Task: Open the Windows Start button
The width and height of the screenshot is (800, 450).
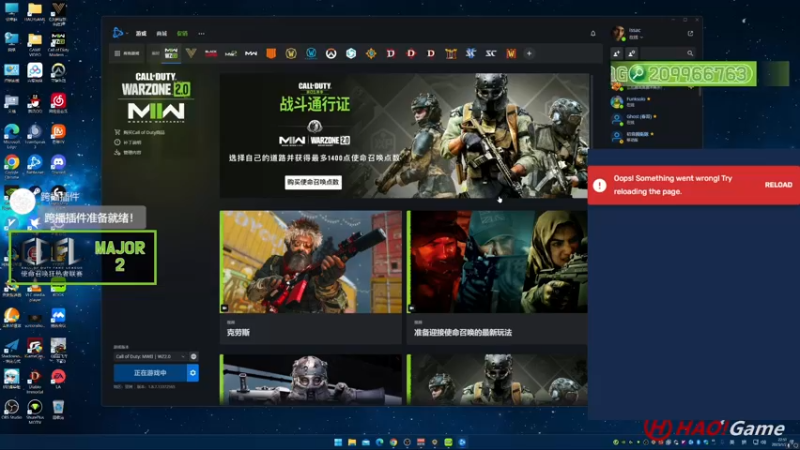Action: (338, 442)
